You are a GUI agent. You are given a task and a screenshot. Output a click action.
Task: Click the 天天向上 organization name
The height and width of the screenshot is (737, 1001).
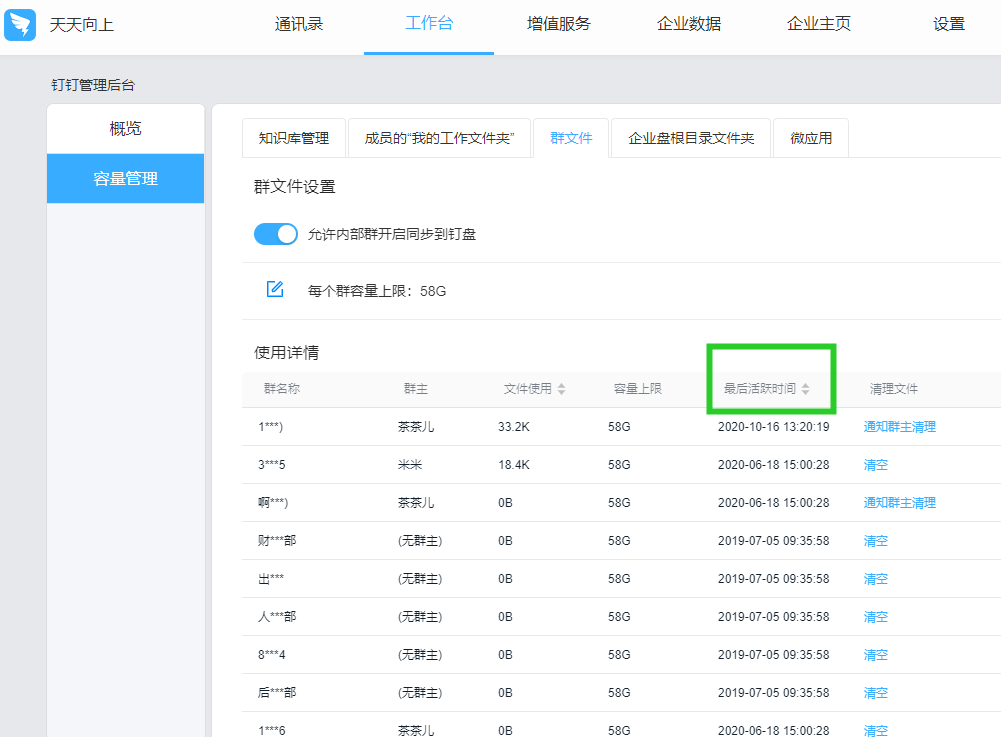pyautogui.click(x=82, y=25)
